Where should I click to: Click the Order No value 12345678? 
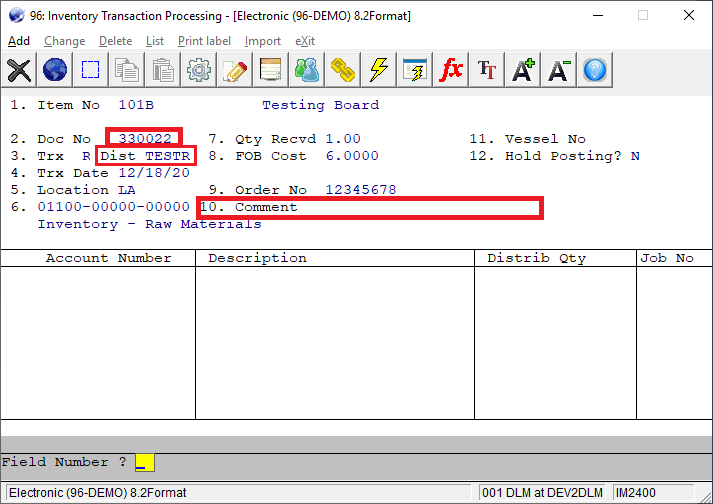[361, 190]
